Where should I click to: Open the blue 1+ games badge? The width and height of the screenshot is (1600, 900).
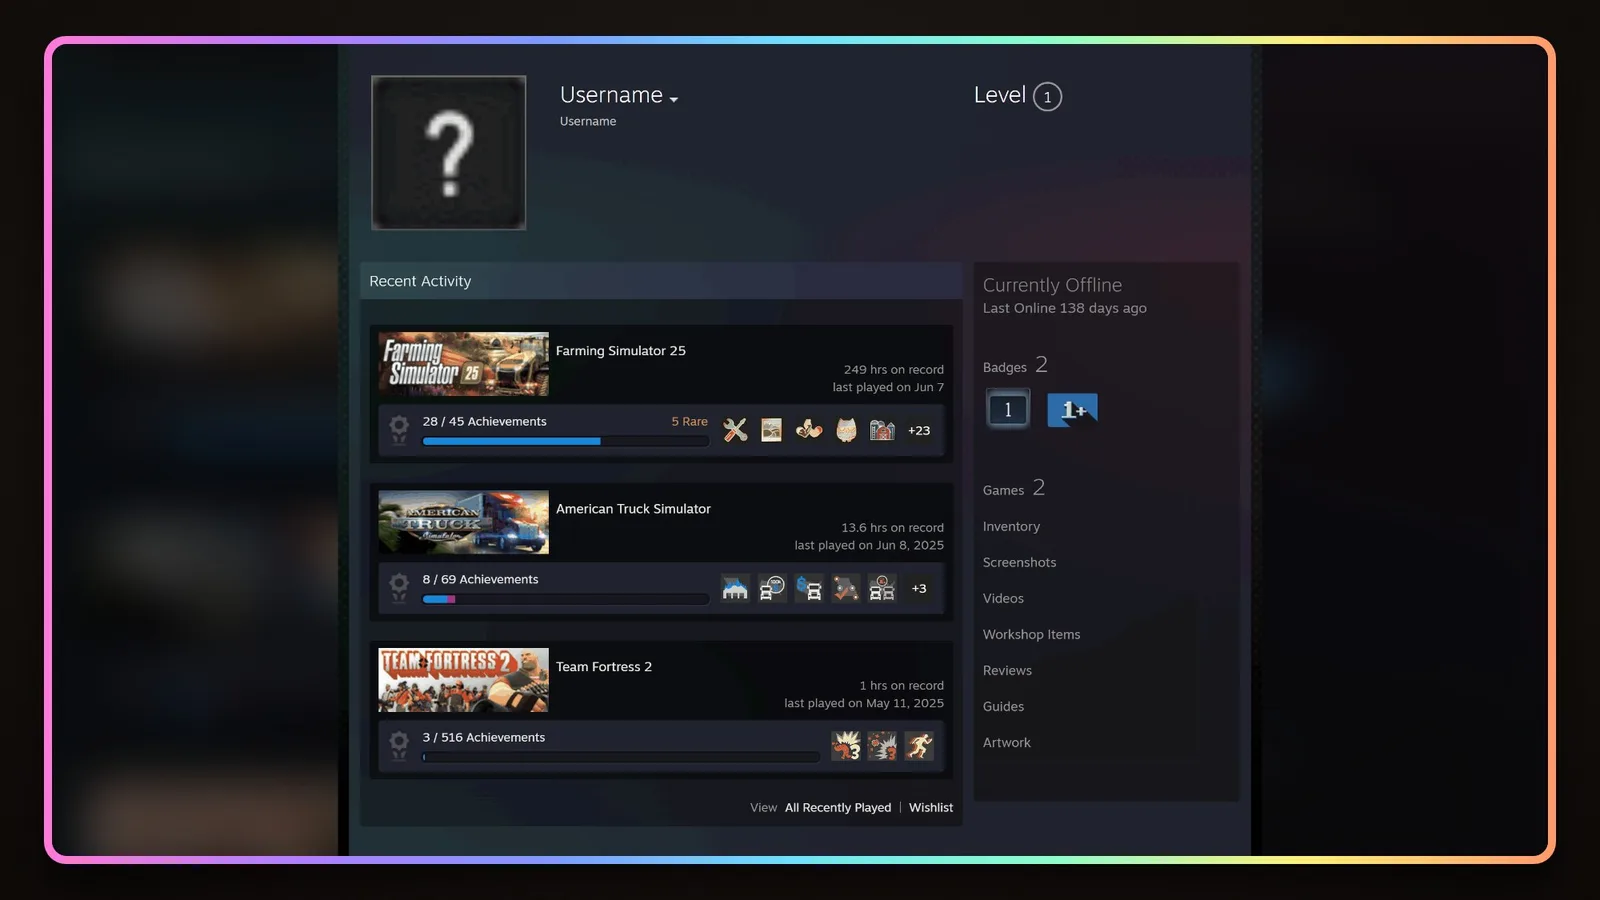pos(1072,410)
